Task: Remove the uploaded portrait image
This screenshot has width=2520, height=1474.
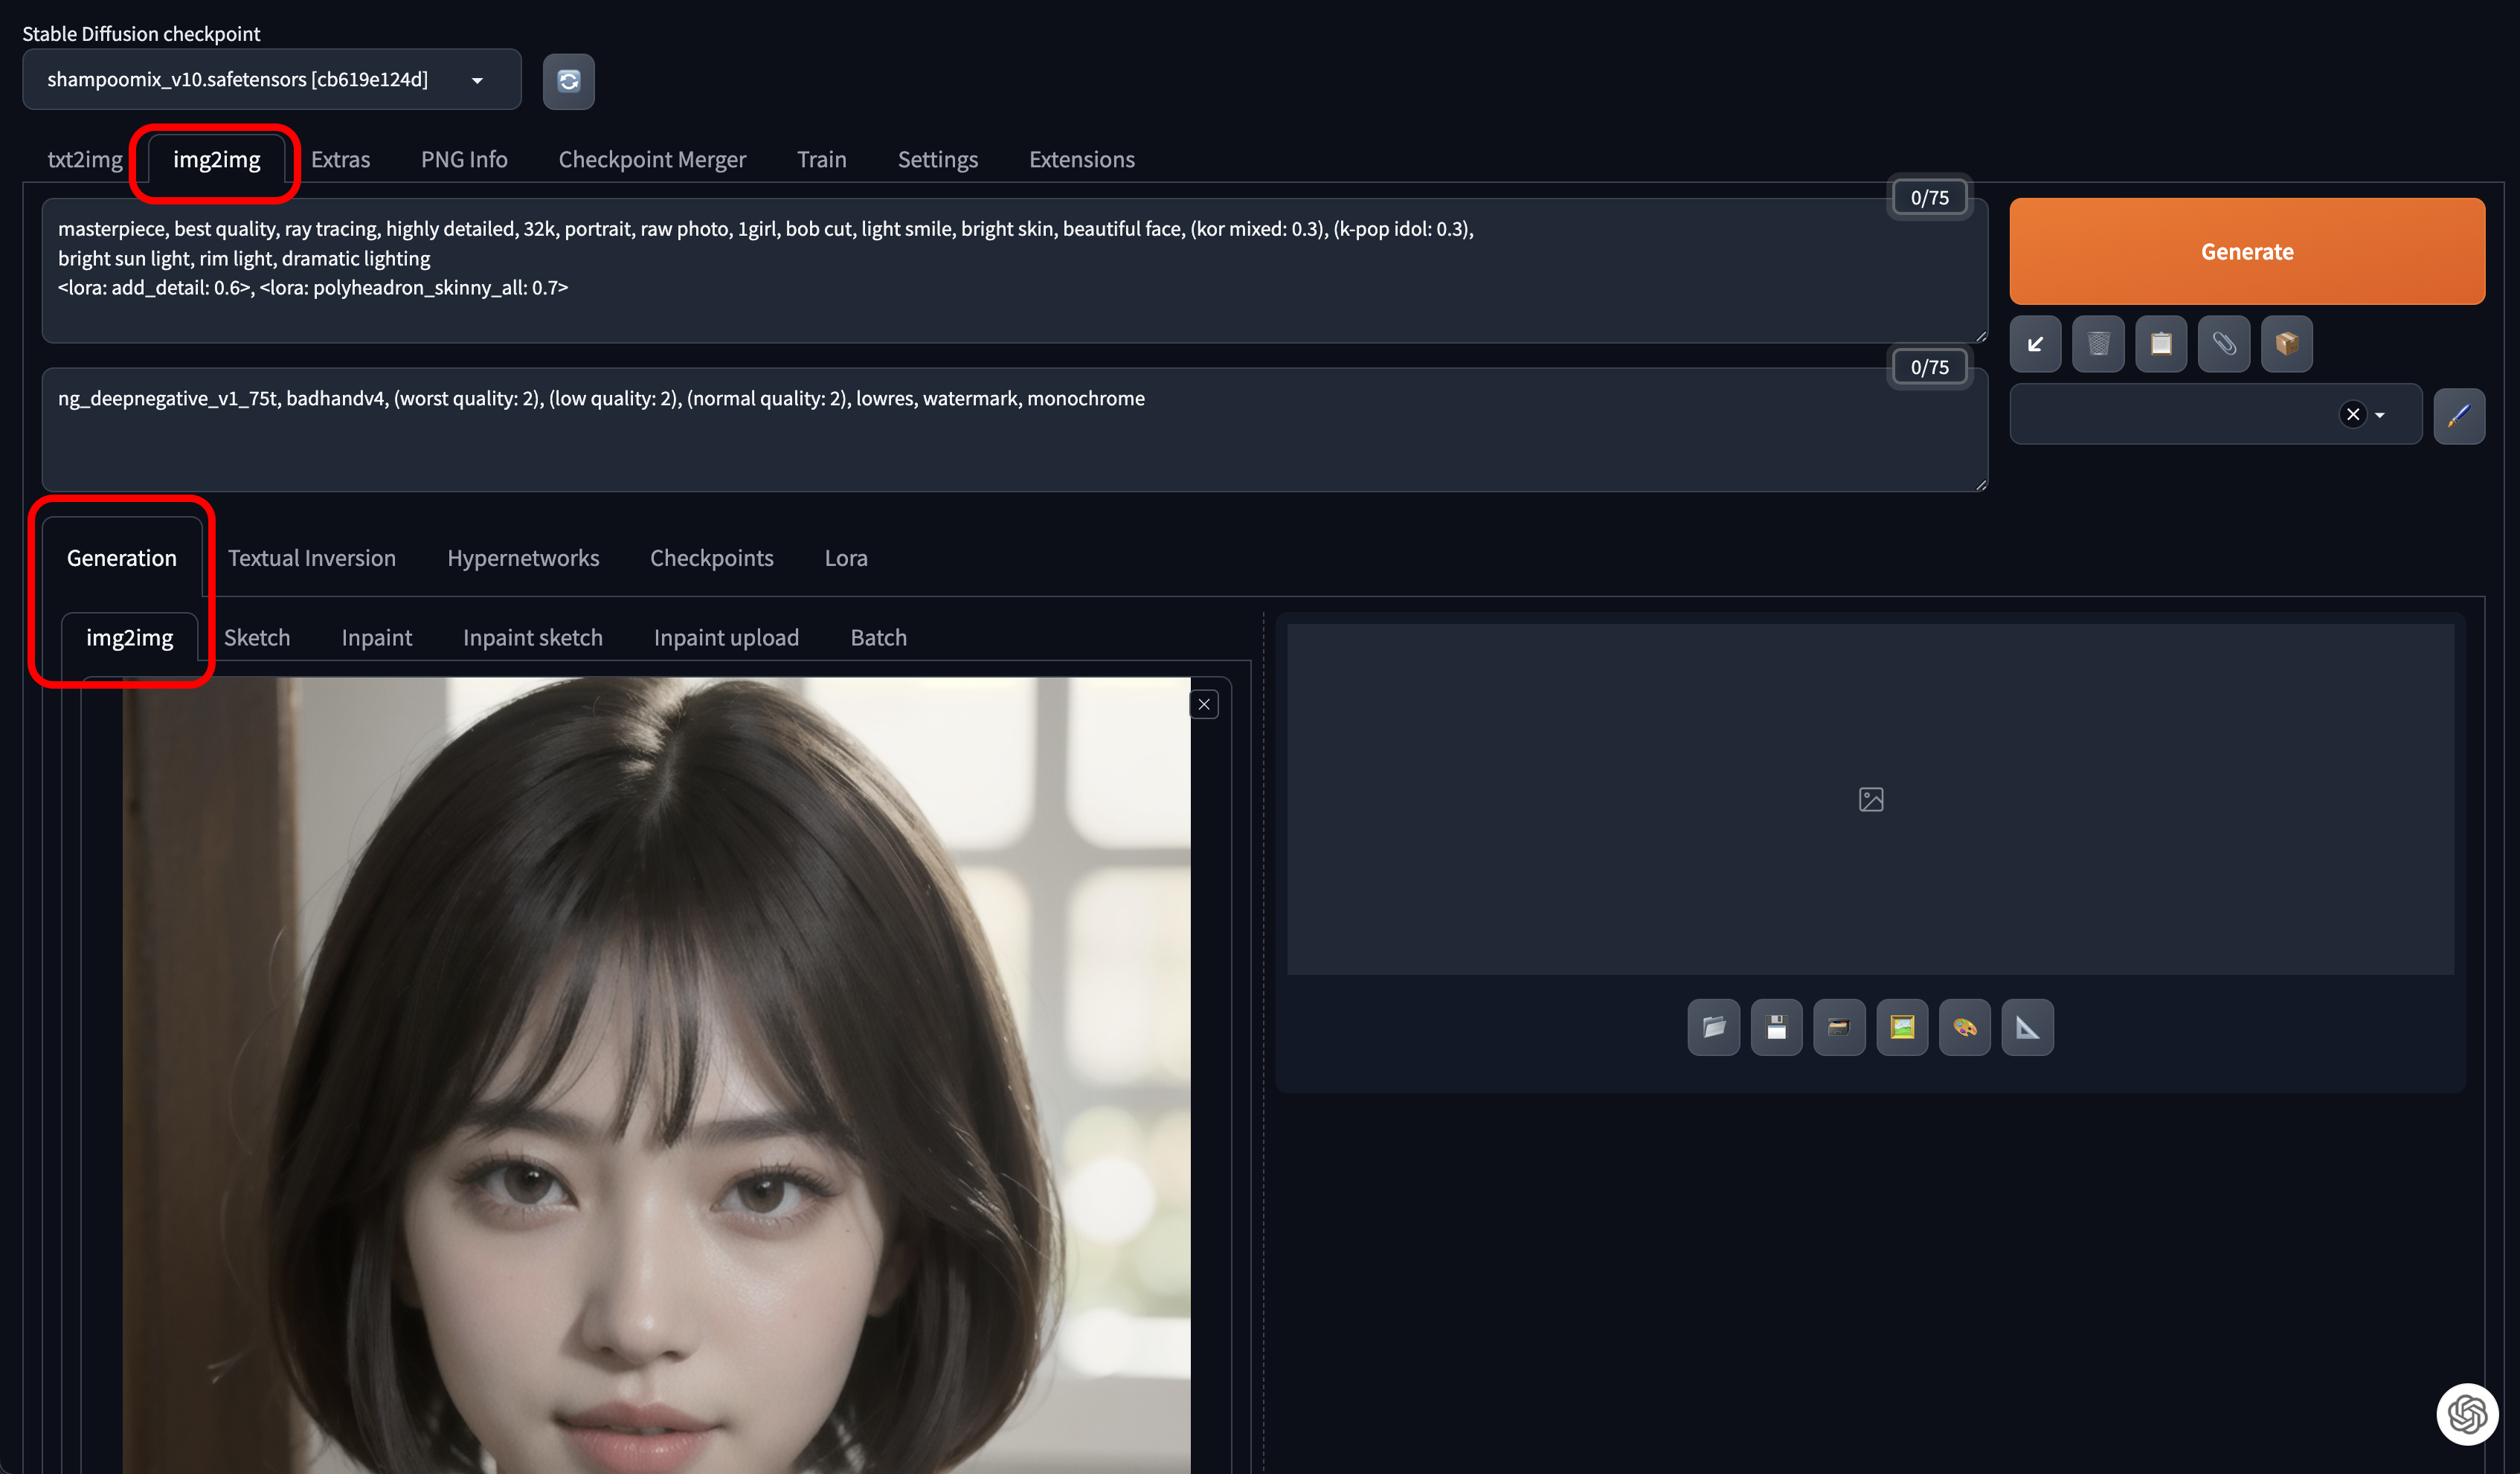Action: pyautogui.click(x=1204, y=705)
